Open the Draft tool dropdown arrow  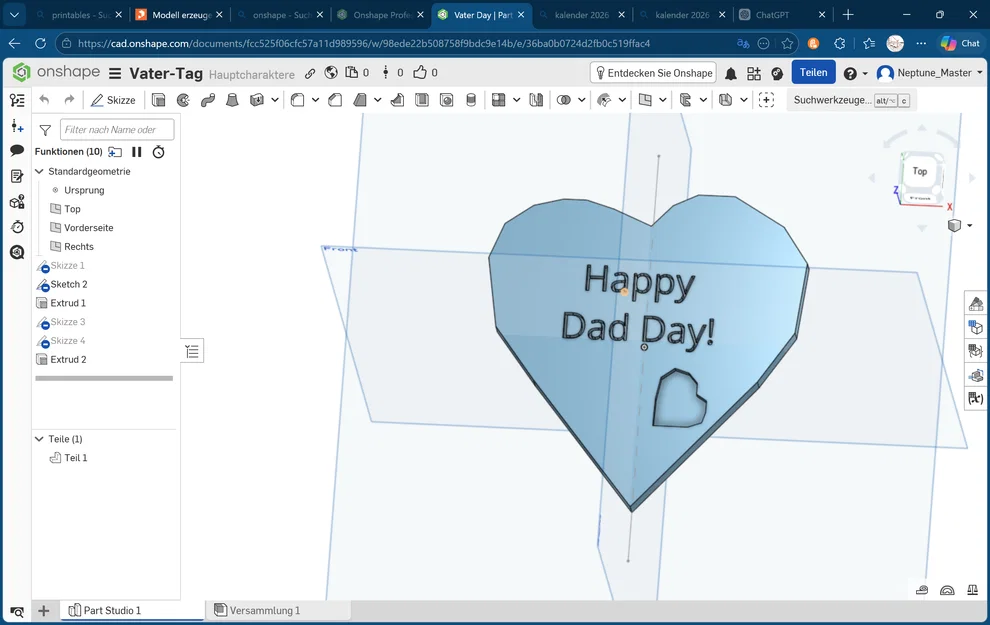(378, 100)
